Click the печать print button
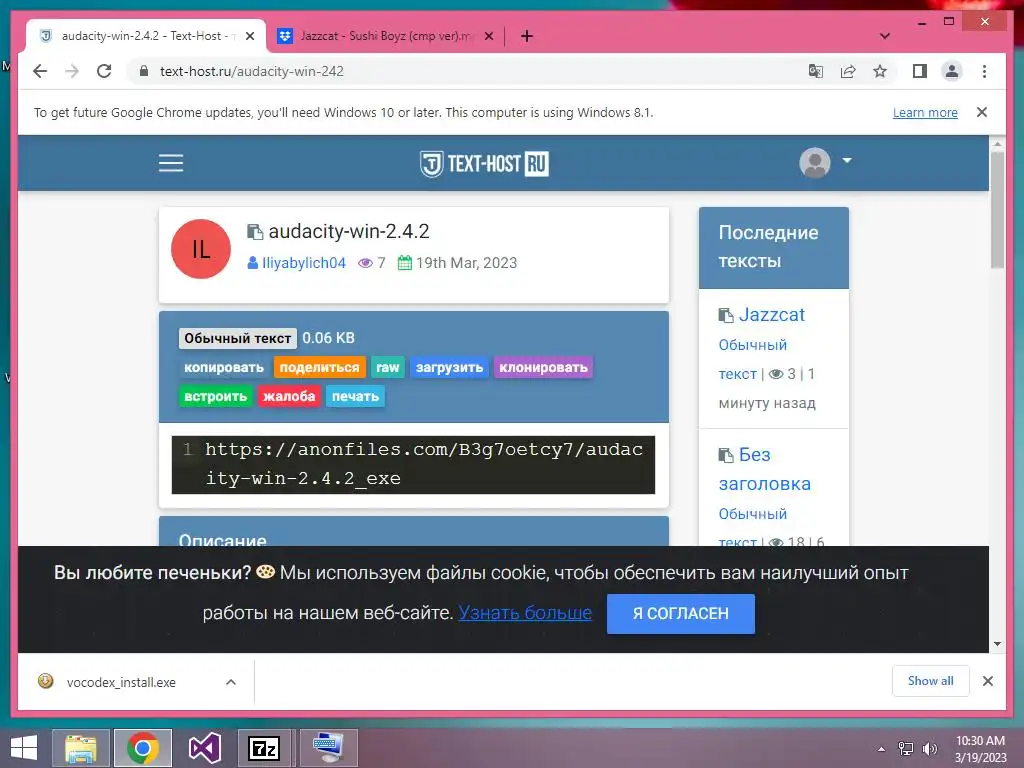 (355, 396)
